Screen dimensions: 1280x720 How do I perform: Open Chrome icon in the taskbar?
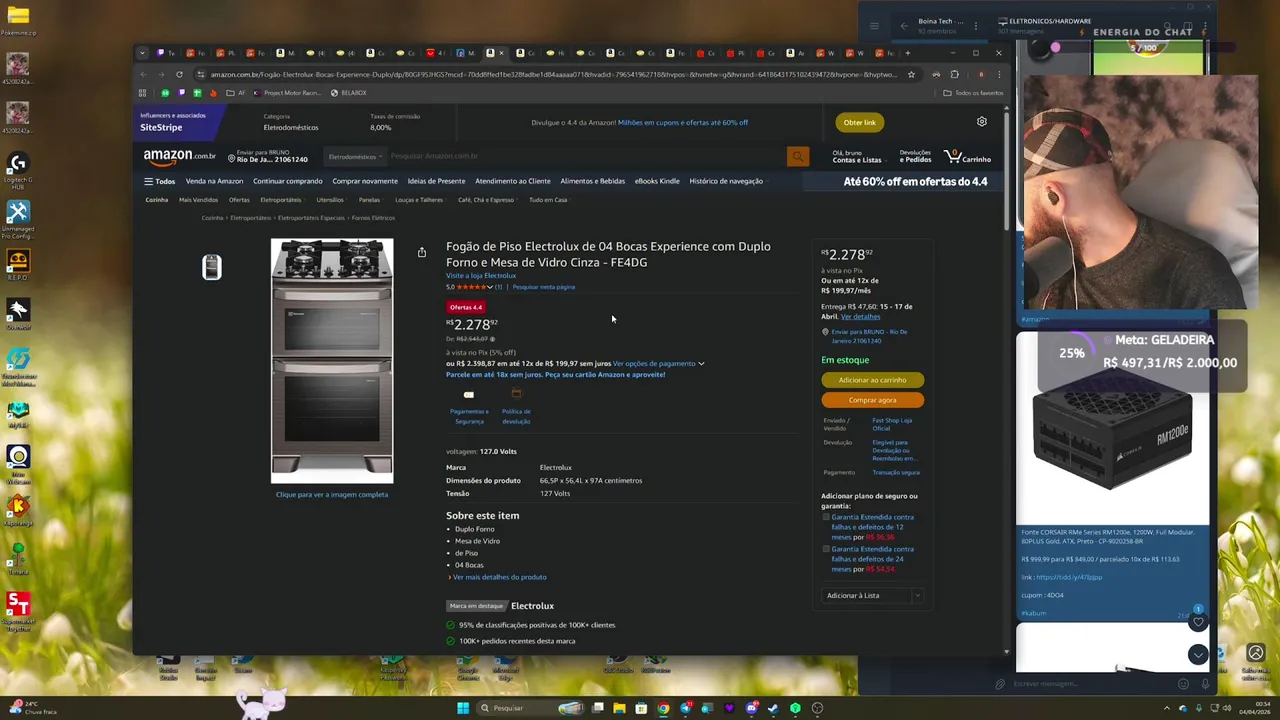click(663, 708)
